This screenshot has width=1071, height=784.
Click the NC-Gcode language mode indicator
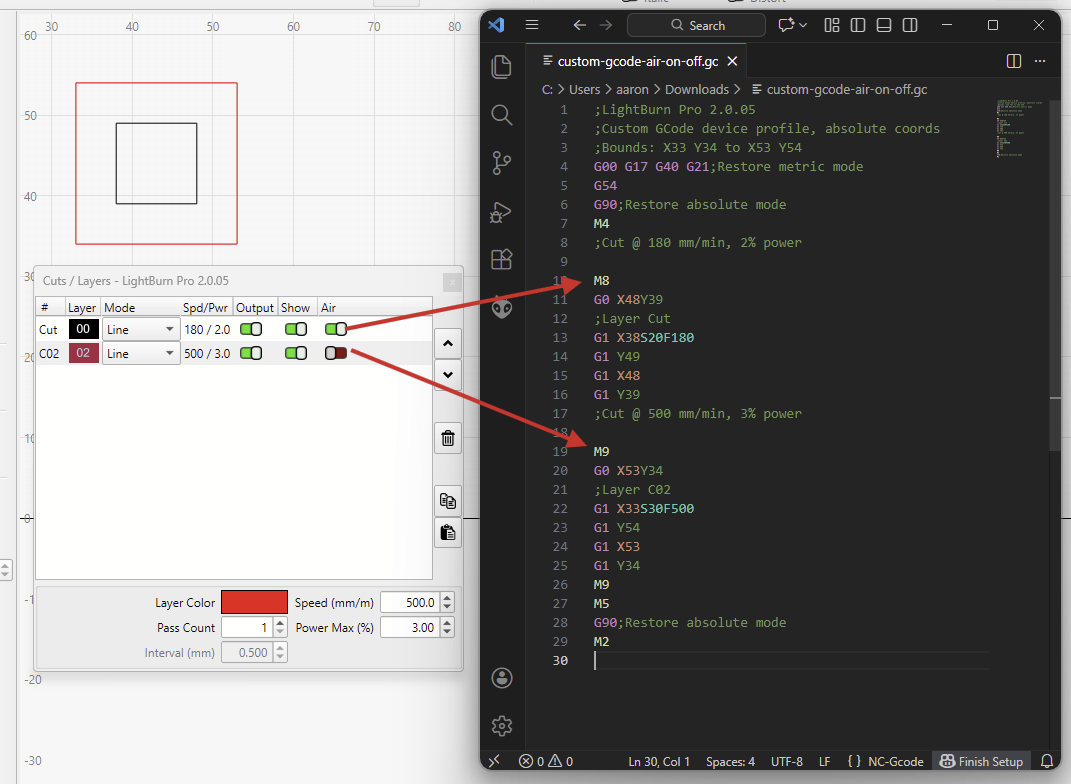pos(885,761)
